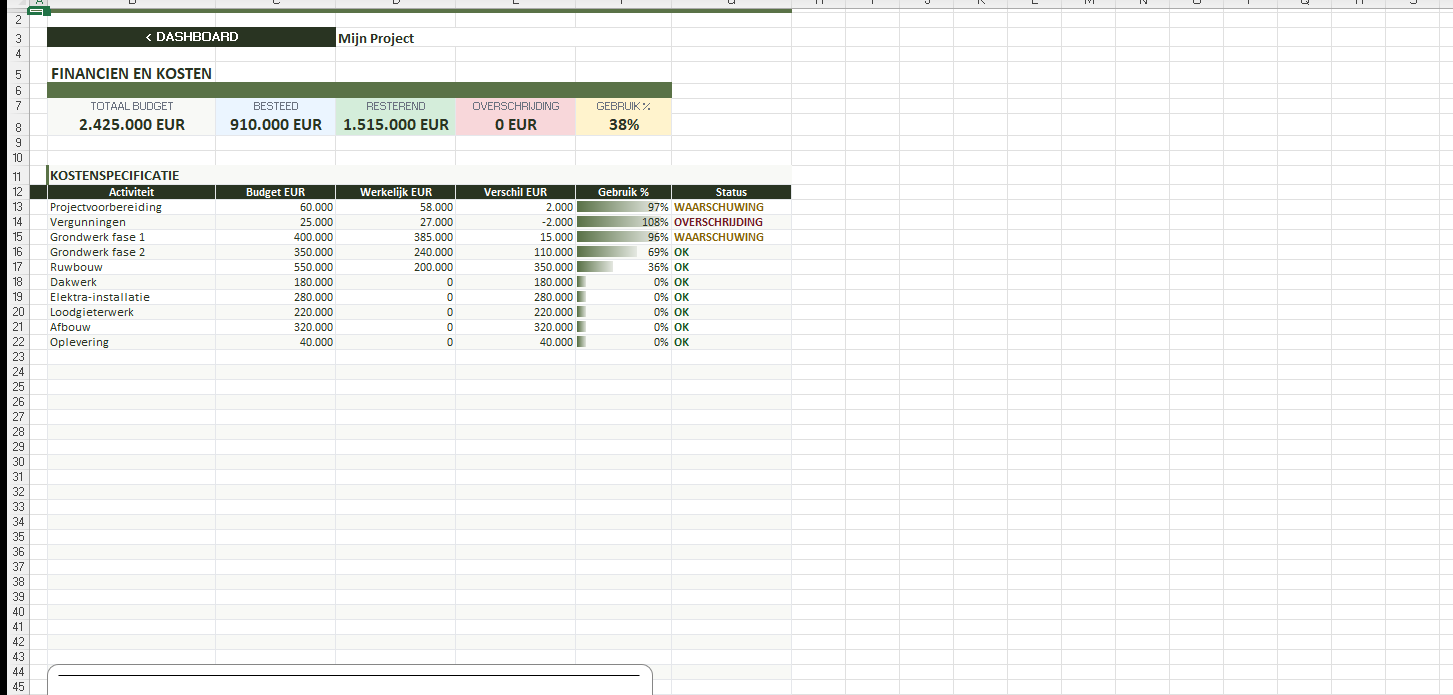Select the Elektra-installatie activity cell

click(100, 297)
